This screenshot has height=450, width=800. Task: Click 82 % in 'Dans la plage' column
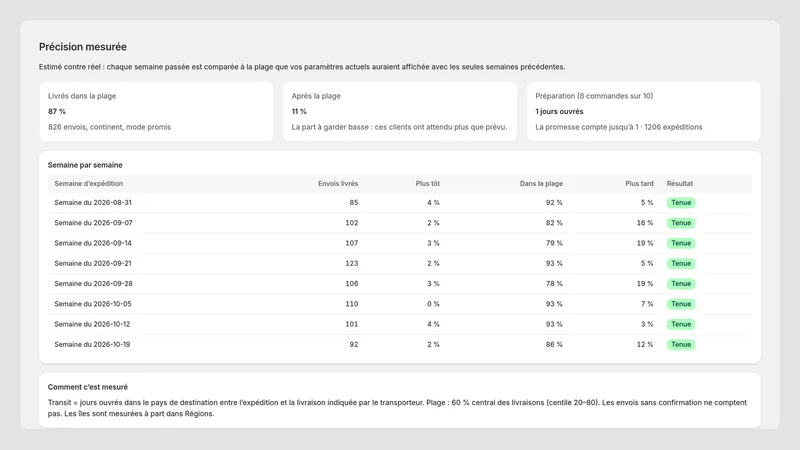coord(554,223)
